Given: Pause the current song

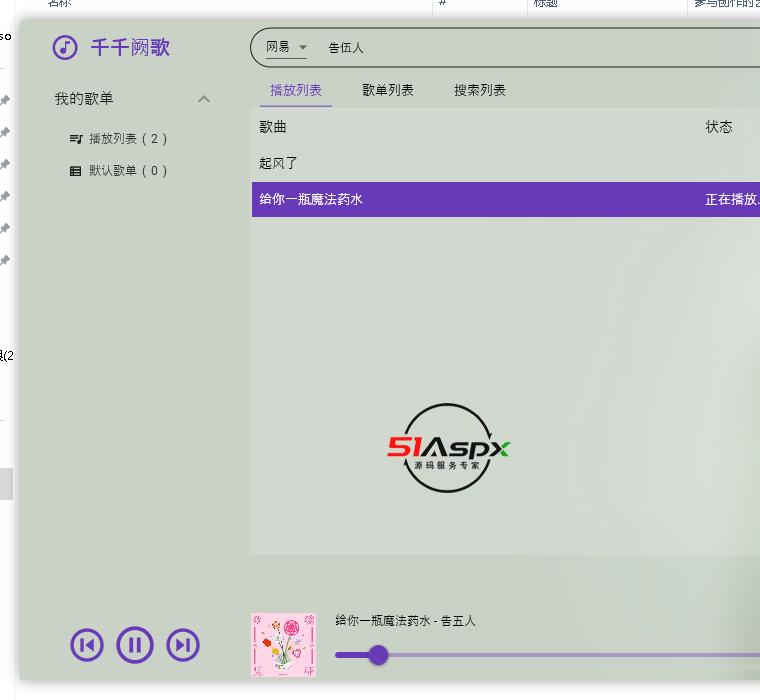Looking at the screenshot, I should pyautogui.click(x=135, y=645).
